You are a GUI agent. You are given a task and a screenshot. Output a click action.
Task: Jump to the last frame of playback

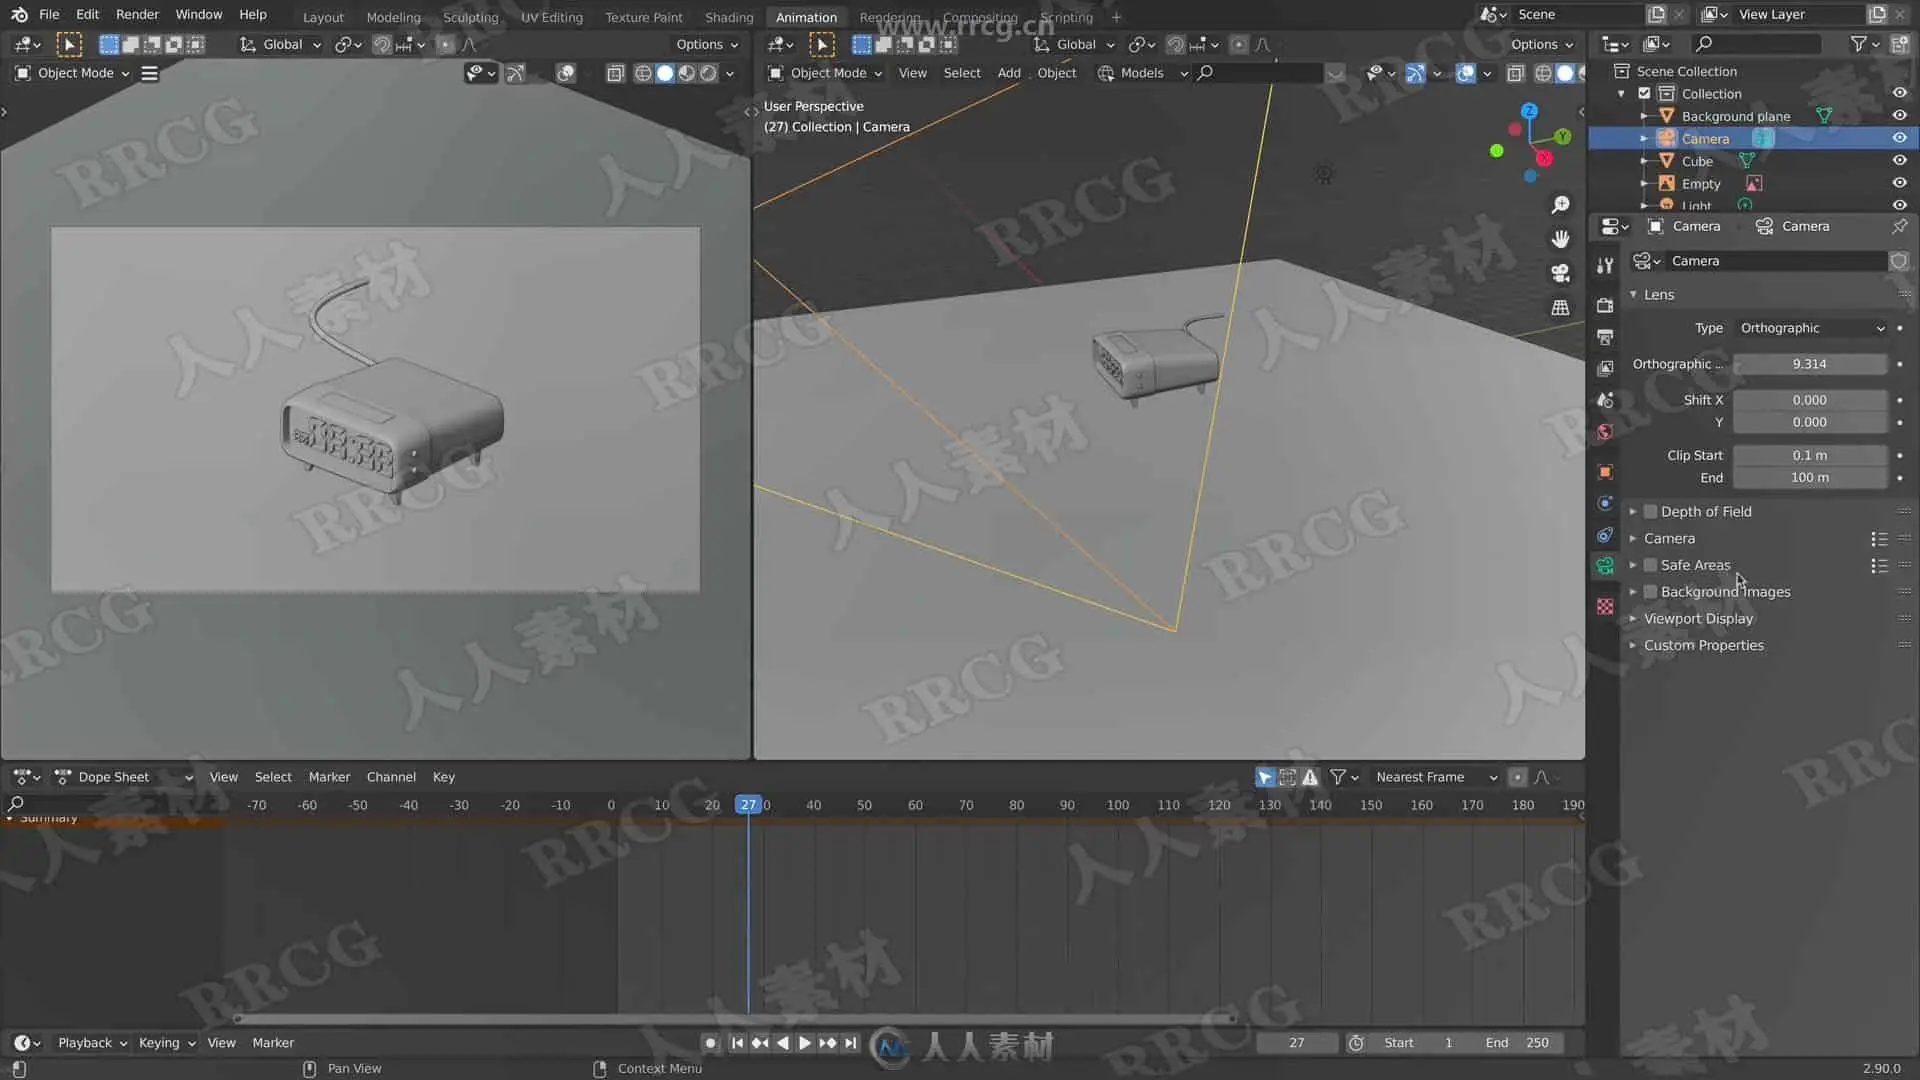[x=851, y=1043]
